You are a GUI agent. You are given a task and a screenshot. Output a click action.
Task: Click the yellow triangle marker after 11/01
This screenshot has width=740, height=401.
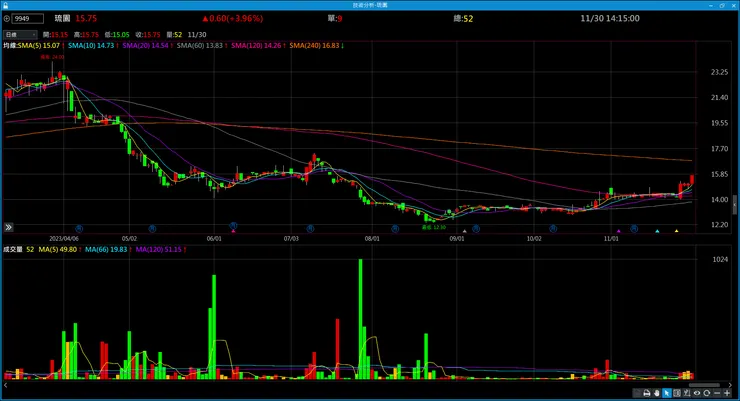point(676,231)
